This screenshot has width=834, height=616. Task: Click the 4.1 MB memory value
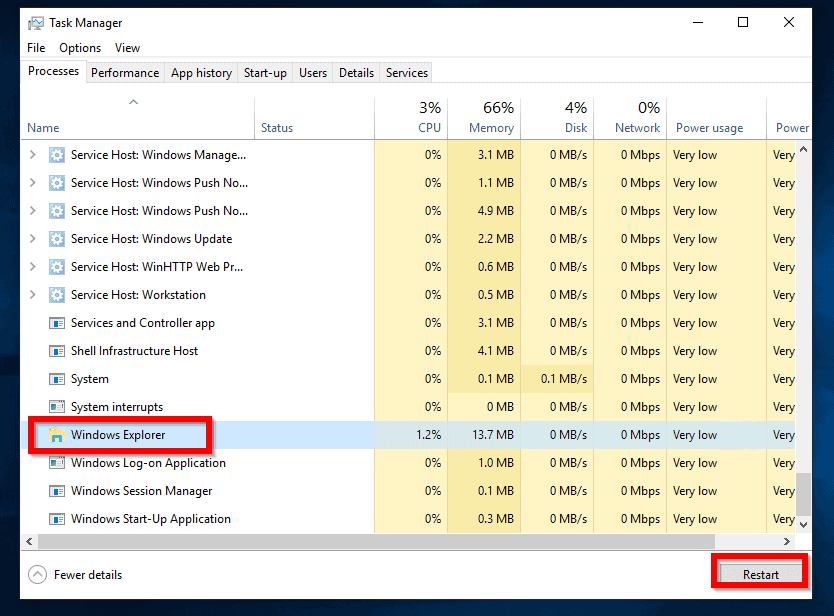tap(496, 351)
